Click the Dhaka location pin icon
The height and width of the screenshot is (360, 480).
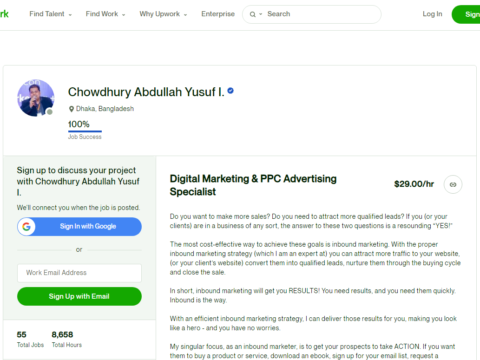[71, 109]
